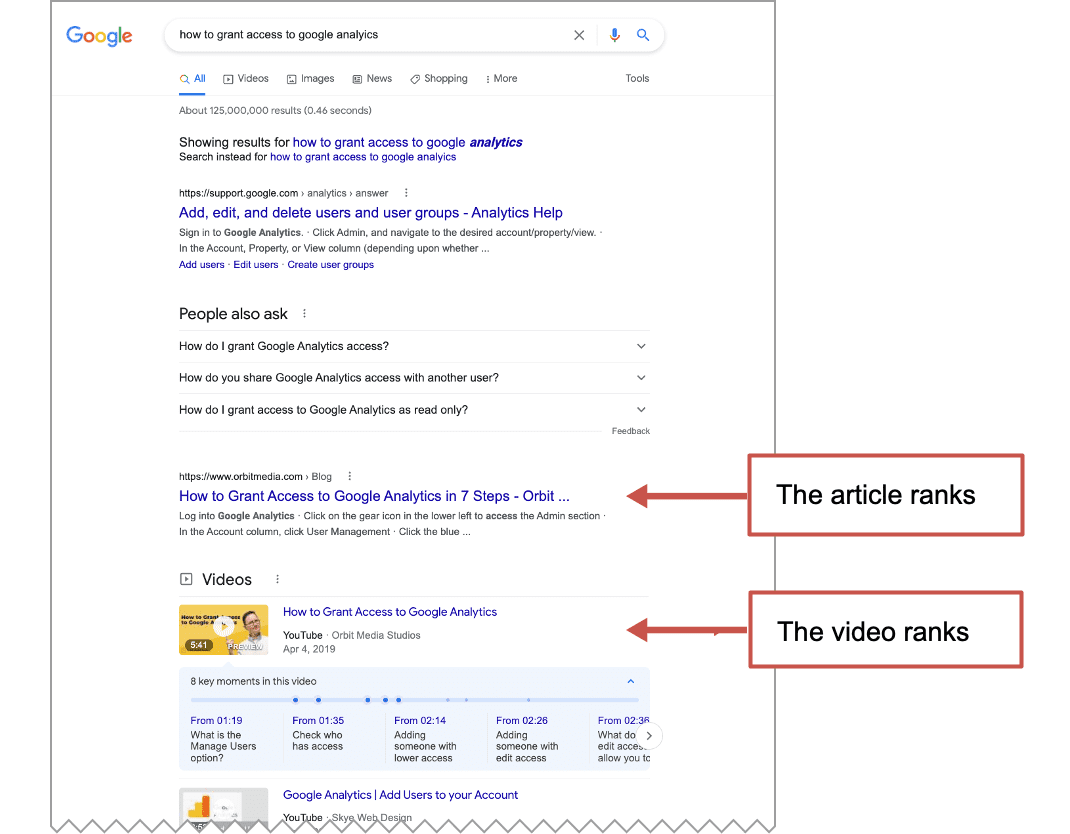Click the blue magnifier search icon
The height and width of the screenshot is (834, 1070).
(643, 35)
